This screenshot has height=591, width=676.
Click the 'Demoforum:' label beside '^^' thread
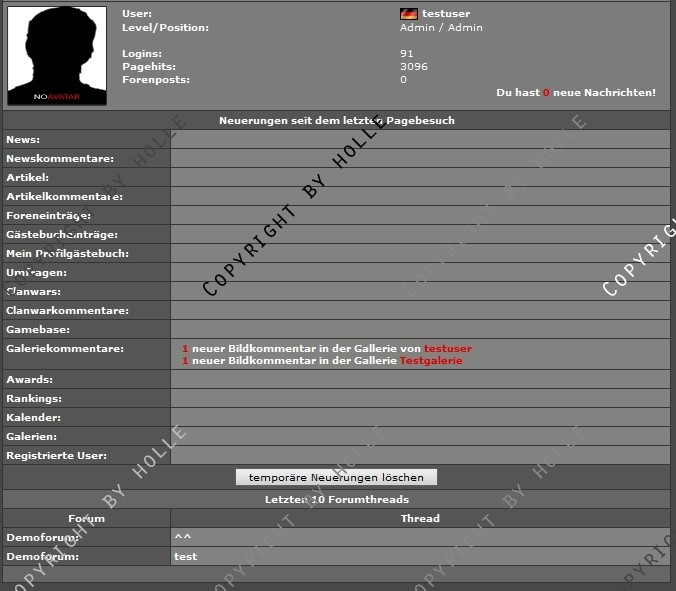[42, 537]
